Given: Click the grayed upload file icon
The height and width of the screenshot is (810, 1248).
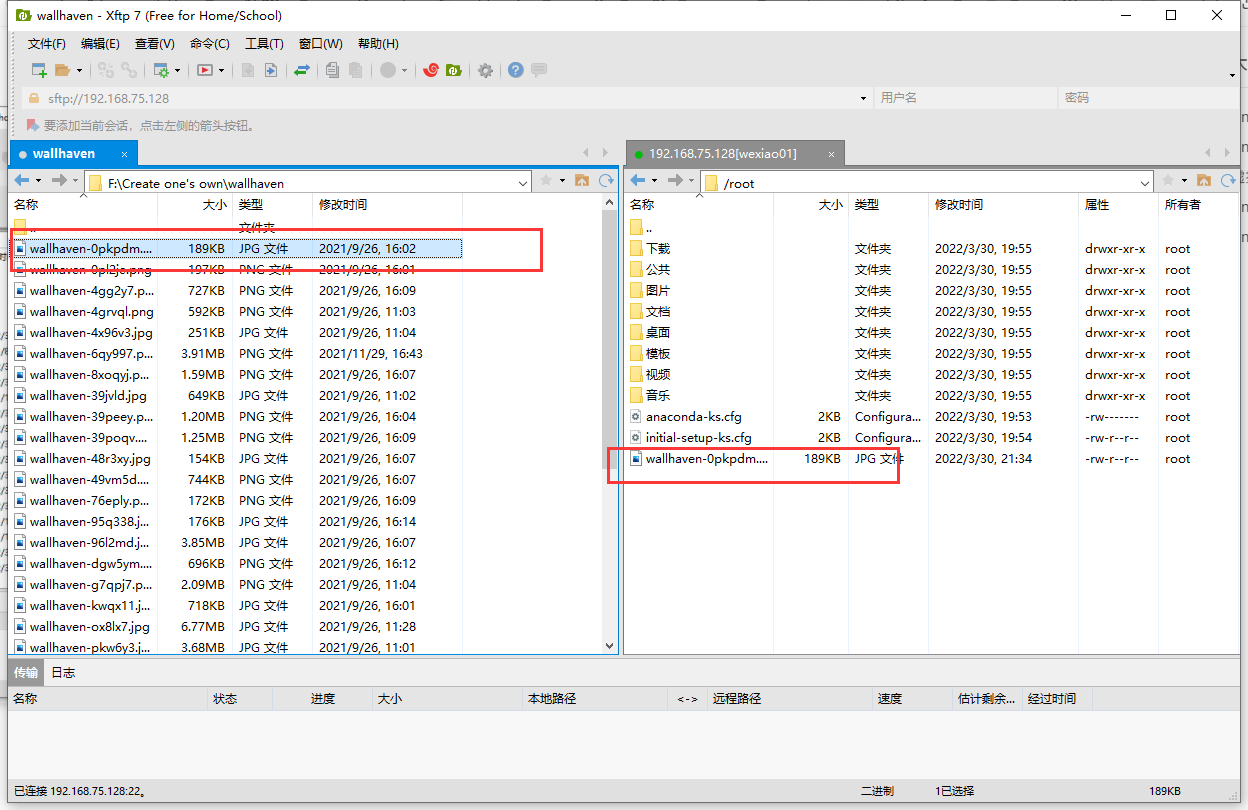Looking at the screenshot, I should coord(247,70).
